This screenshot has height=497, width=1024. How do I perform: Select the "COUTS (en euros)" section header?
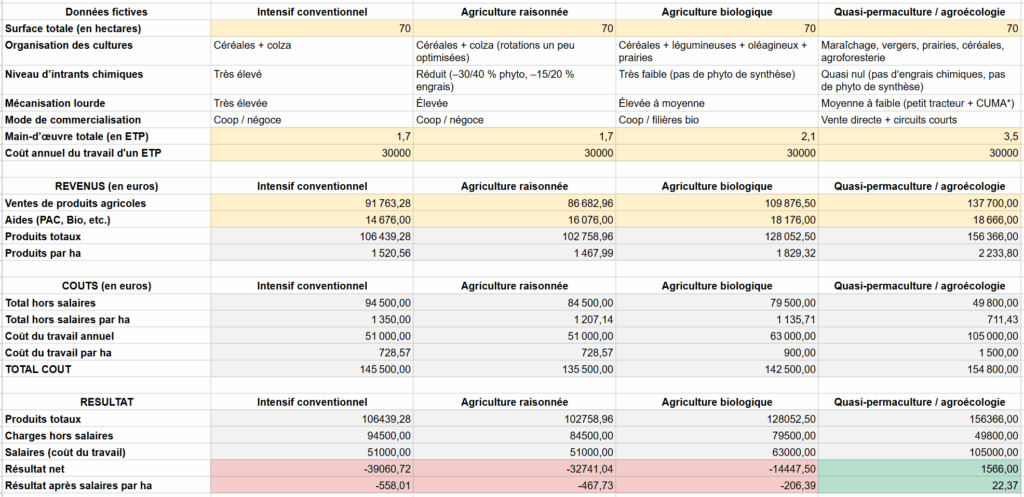click(x=105, y=285)
